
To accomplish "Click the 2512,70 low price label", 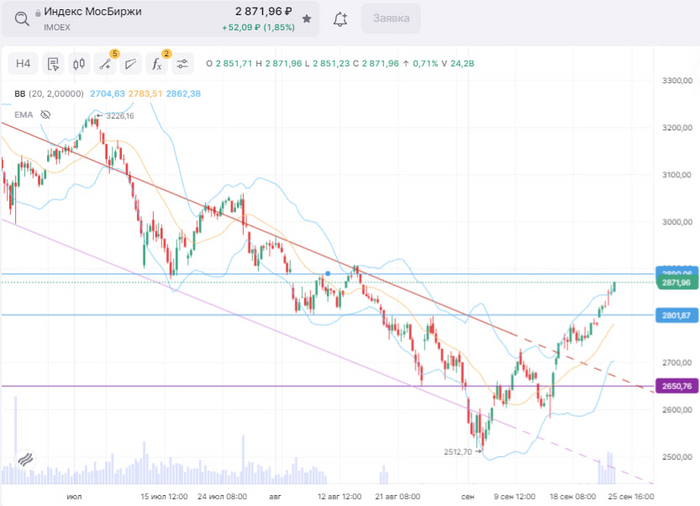I will pyautogui.click(x=458, y=452).
